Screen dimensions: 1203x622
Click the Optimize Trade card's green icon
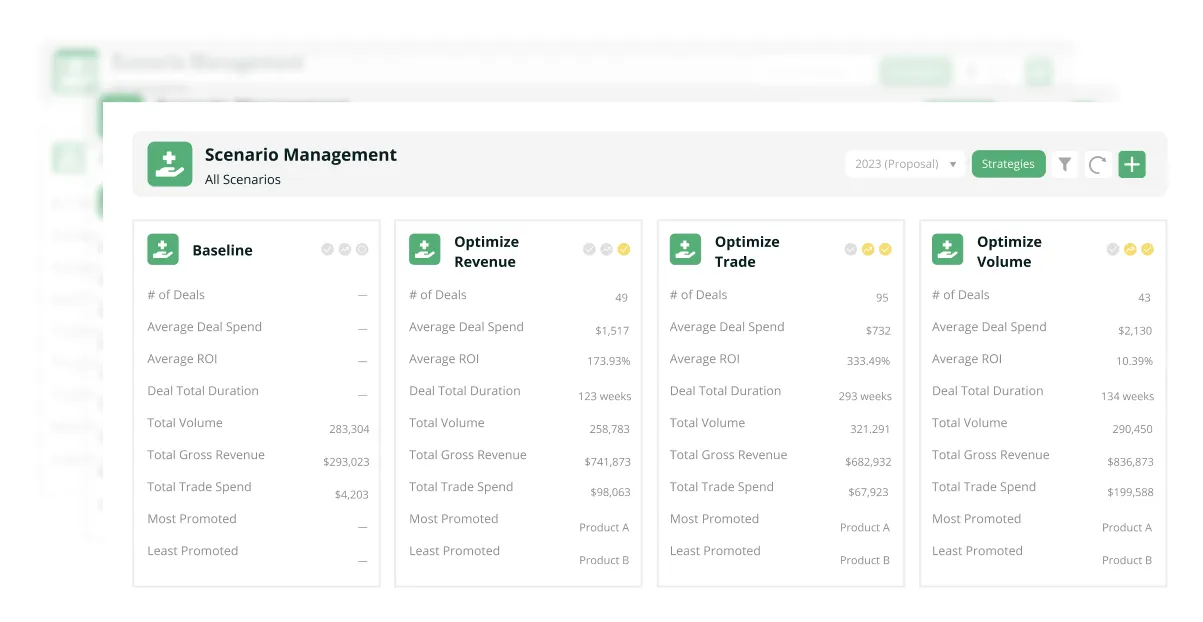pyautogui.click(x=686, y=250)
